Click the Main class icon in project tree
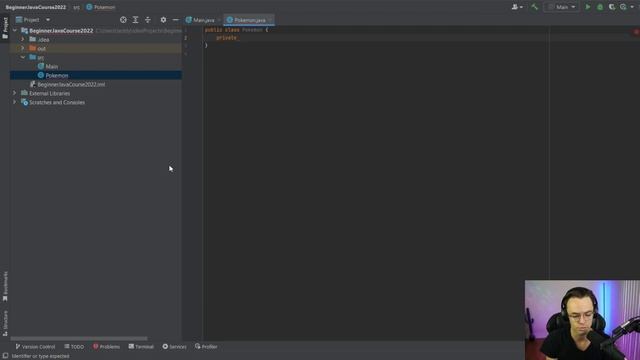Screen dimensions: 640x360 pyautogui.click(x=41, y=66)
